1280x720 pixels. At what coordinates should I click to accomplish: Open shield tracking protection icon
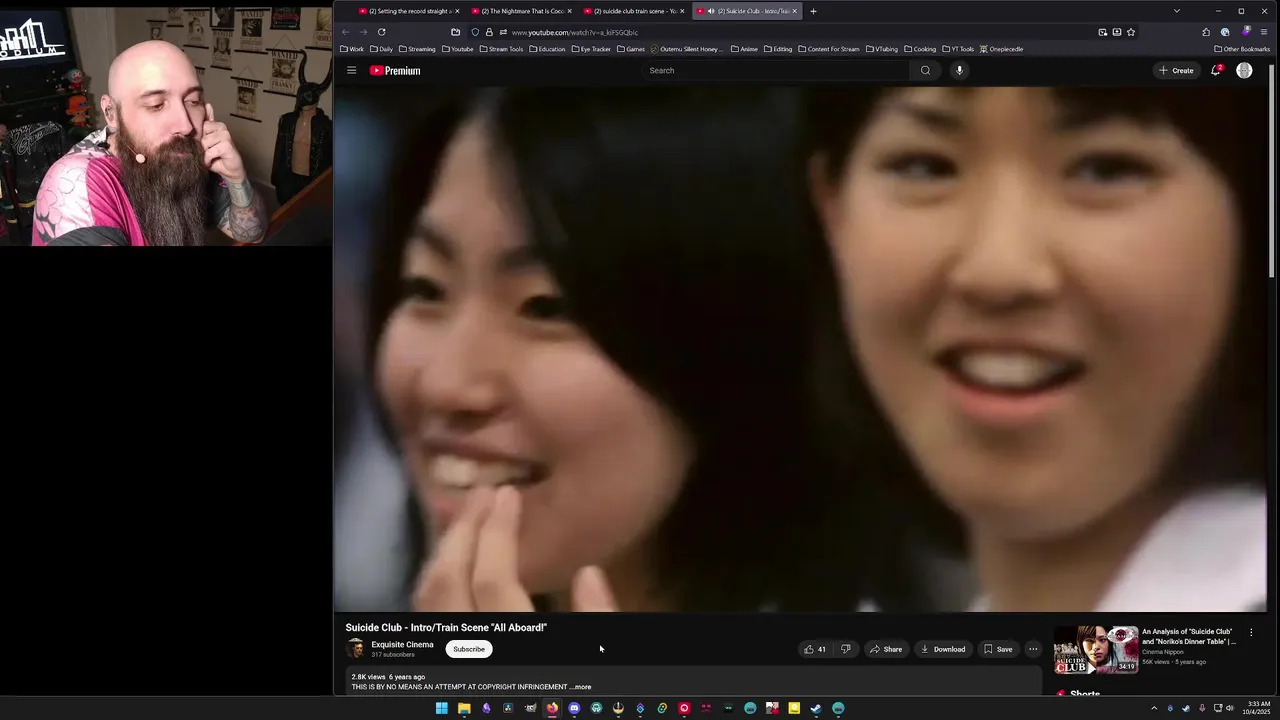475,32
